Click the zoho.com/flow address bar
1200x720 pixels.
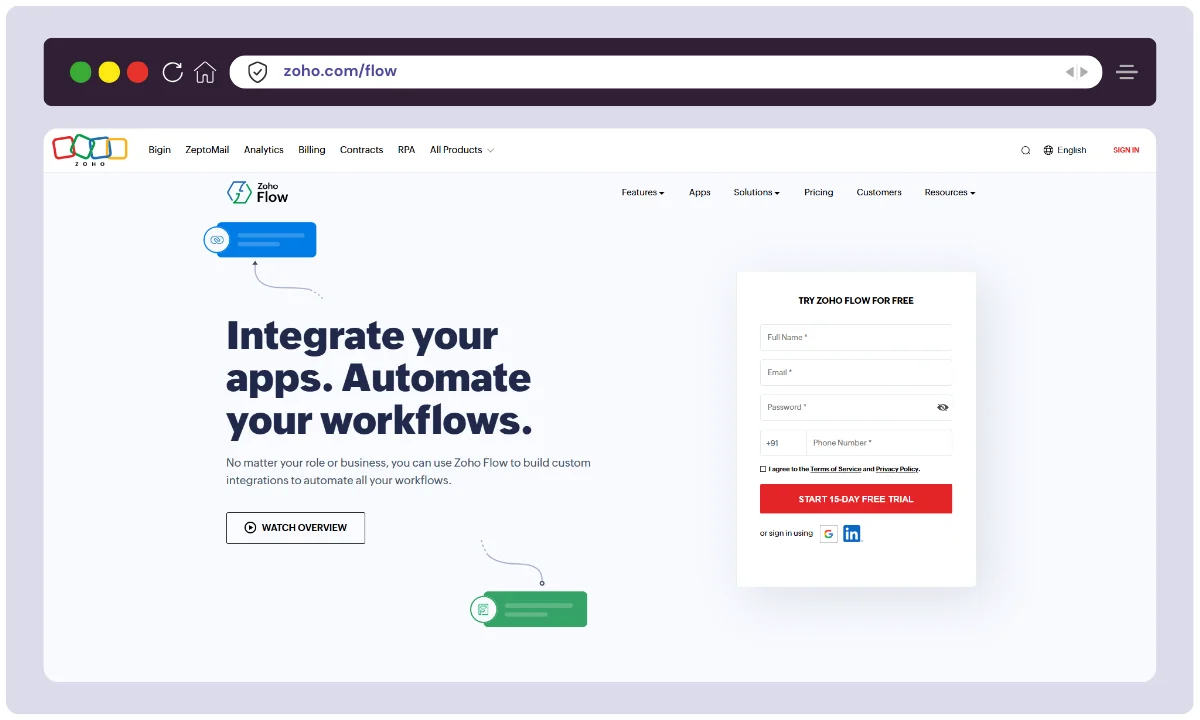tap(666, 72)
